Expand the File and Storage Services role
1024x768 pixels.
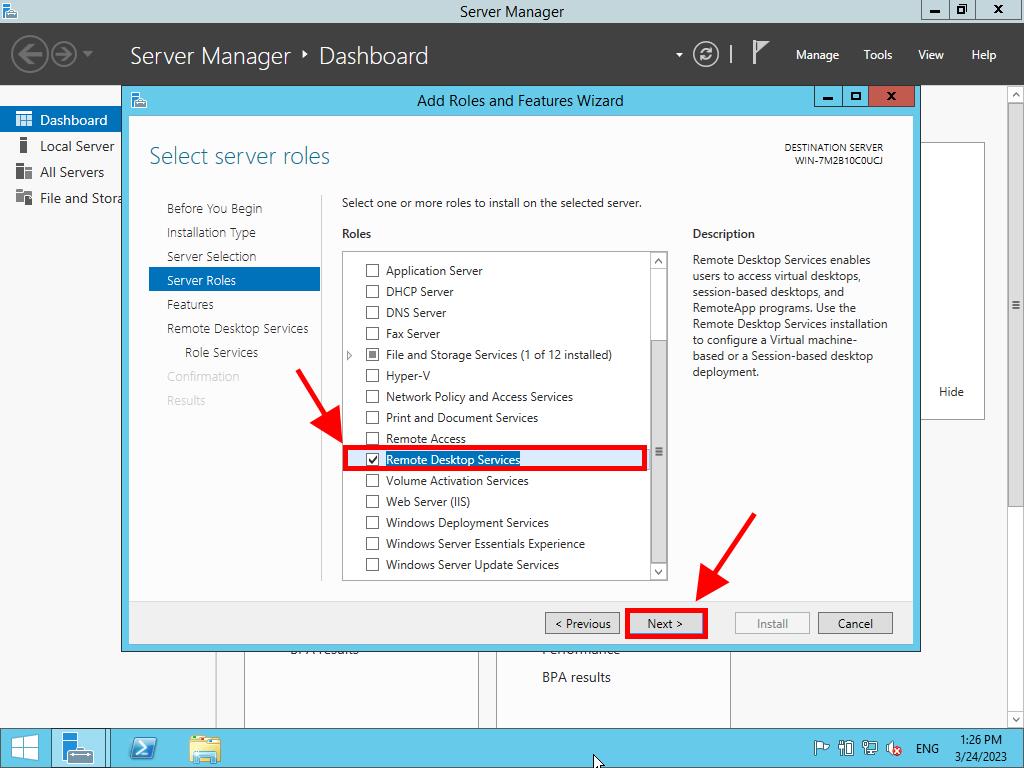(349, 355)
